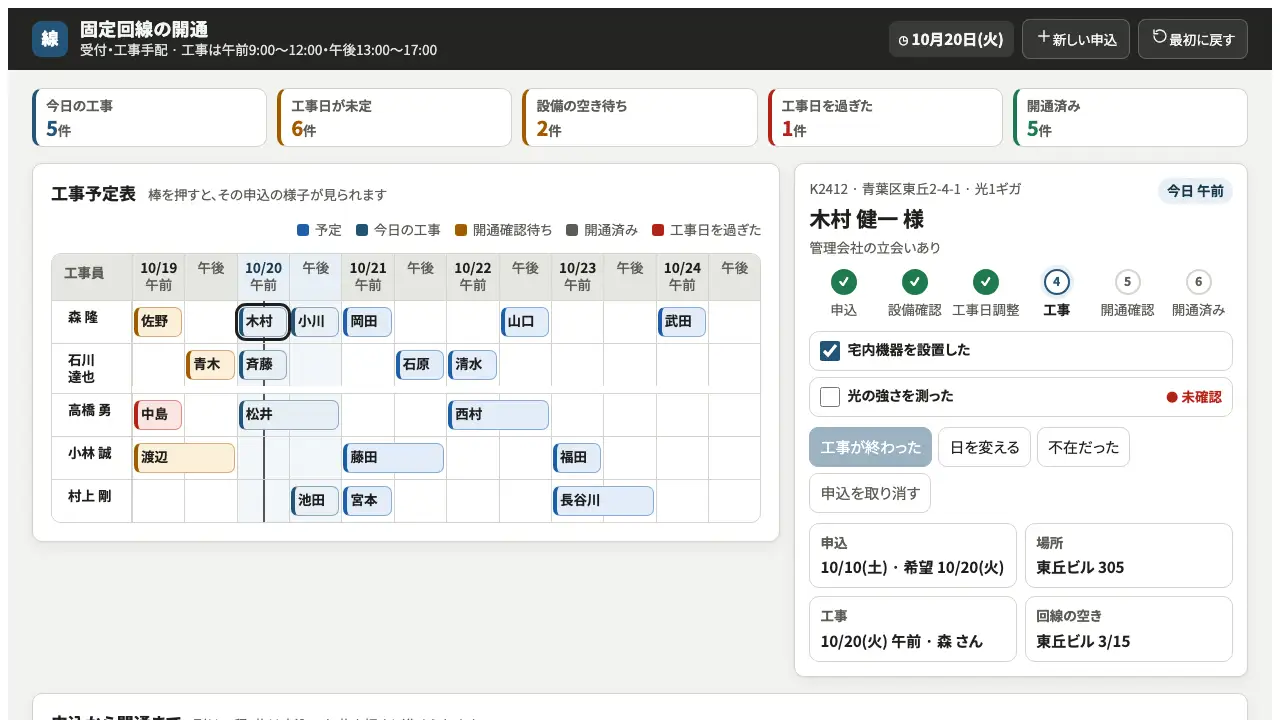Select the 渡辺 schedule bar
The width and height of the screenshot is (1280, 720).
184,458
